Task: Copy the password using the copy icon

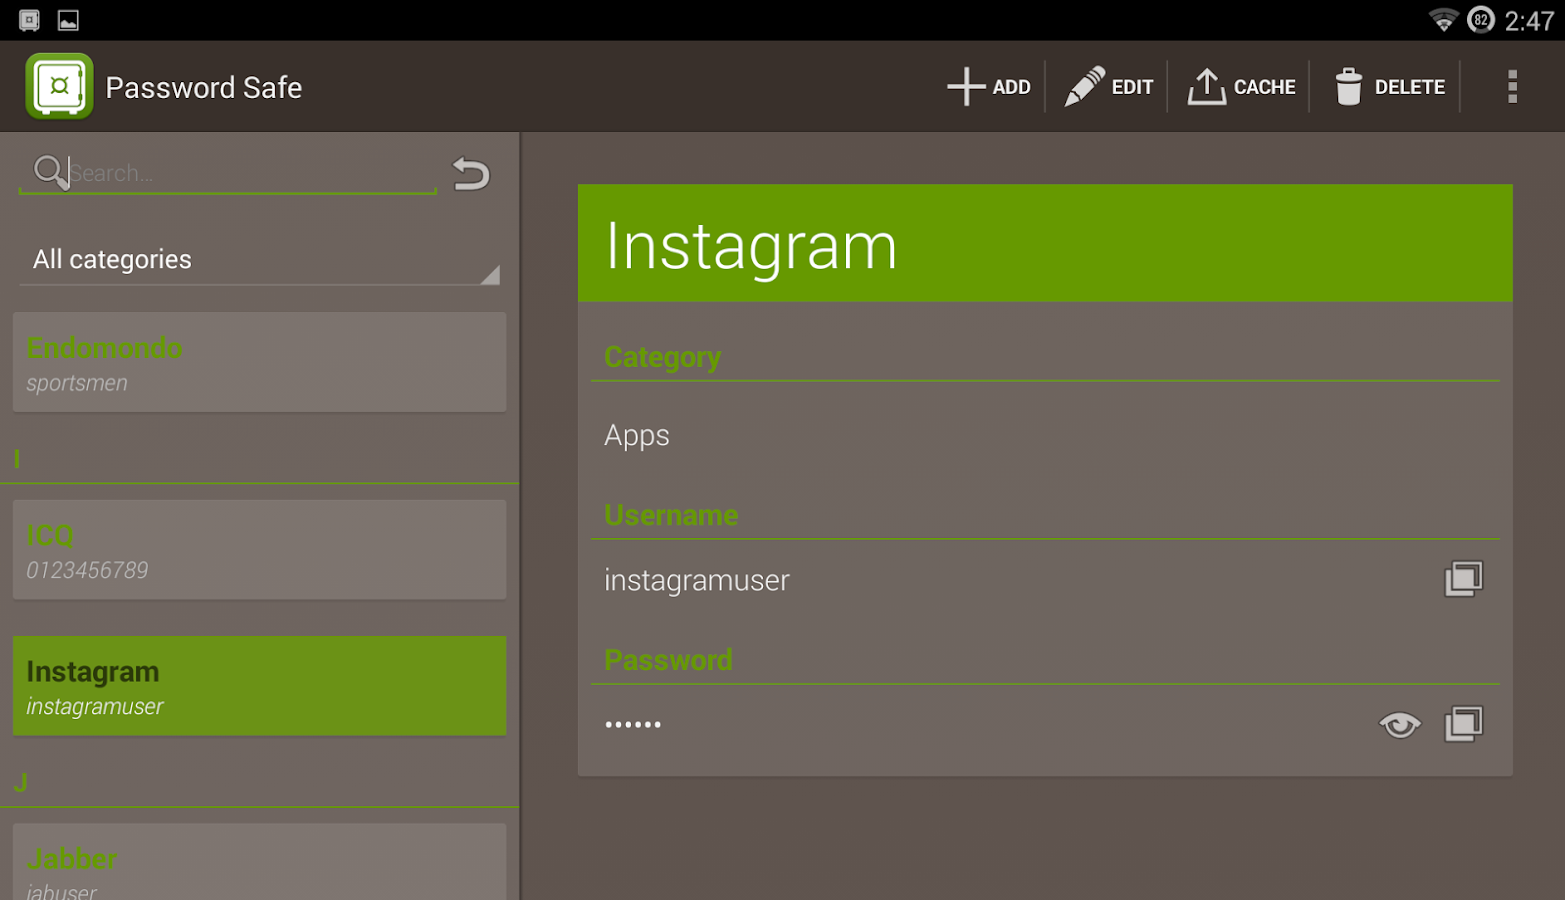Action: click(x=1465, y=724)
